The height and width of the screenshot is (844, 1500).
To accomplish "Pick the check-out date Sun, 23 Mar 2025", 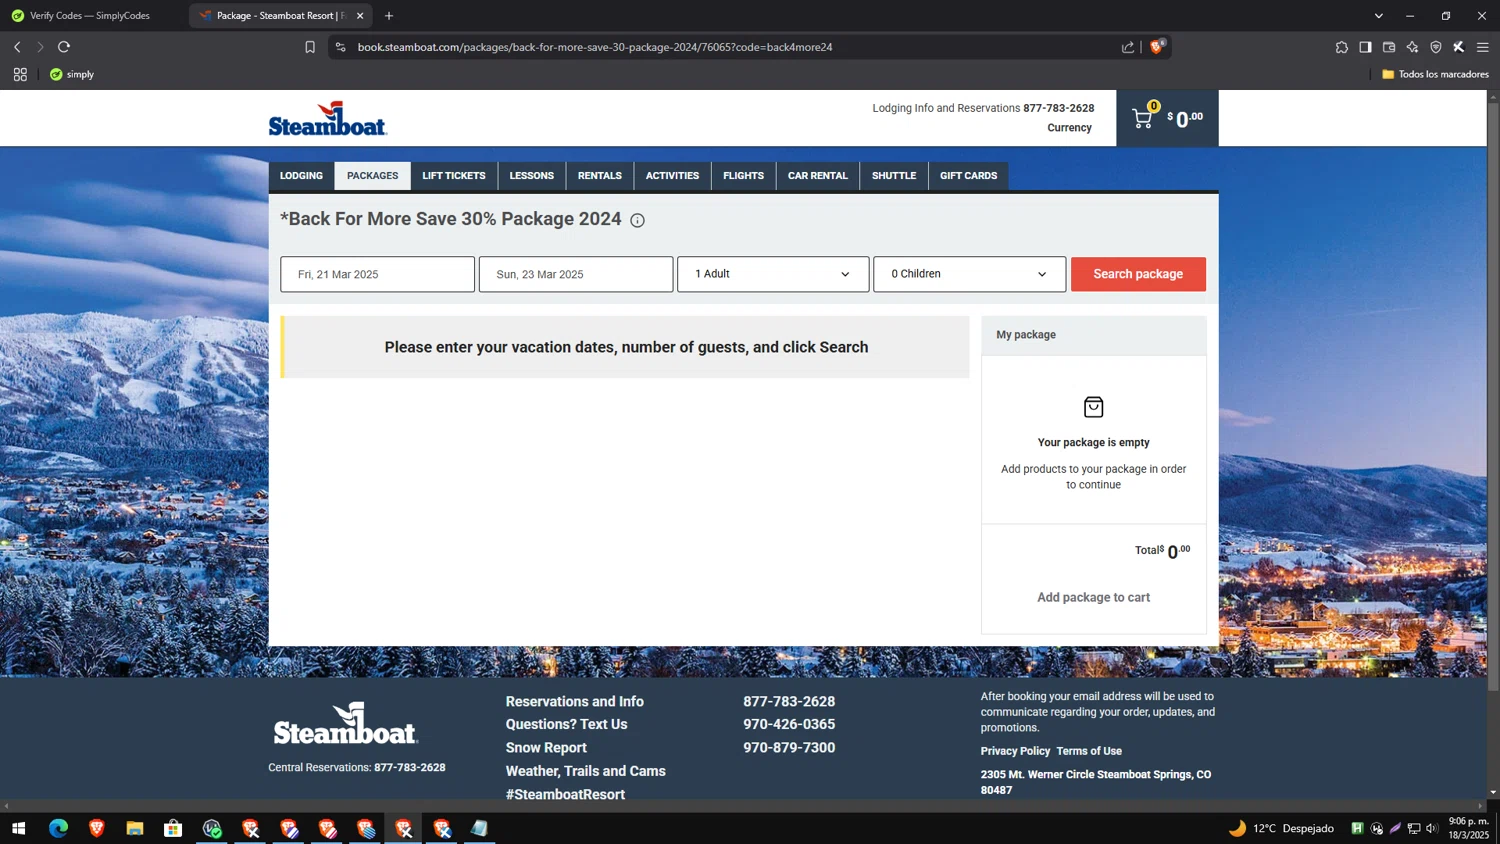I will (576, 274).
